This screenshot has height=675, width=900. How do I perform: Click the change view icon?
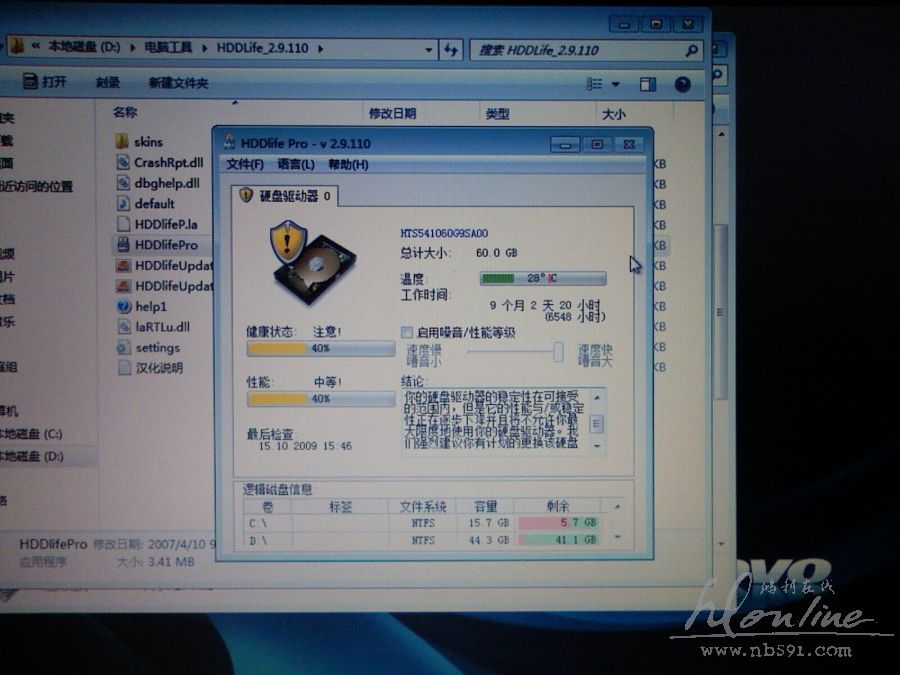pos(594,84)
